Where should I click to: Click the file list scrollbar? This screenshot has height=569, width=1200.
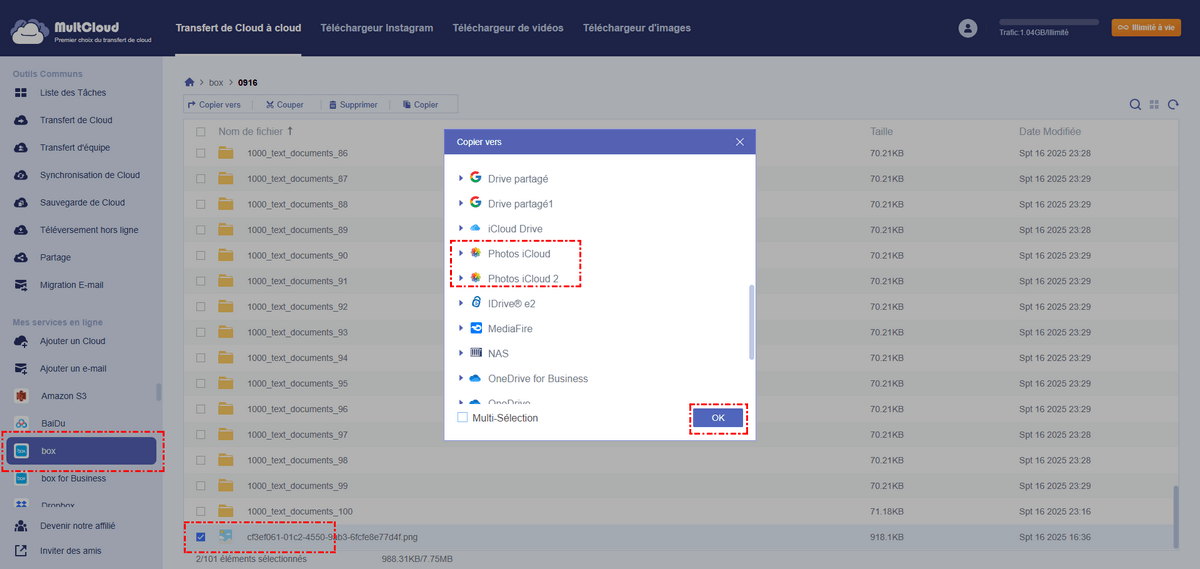[x=1176, y=519]
